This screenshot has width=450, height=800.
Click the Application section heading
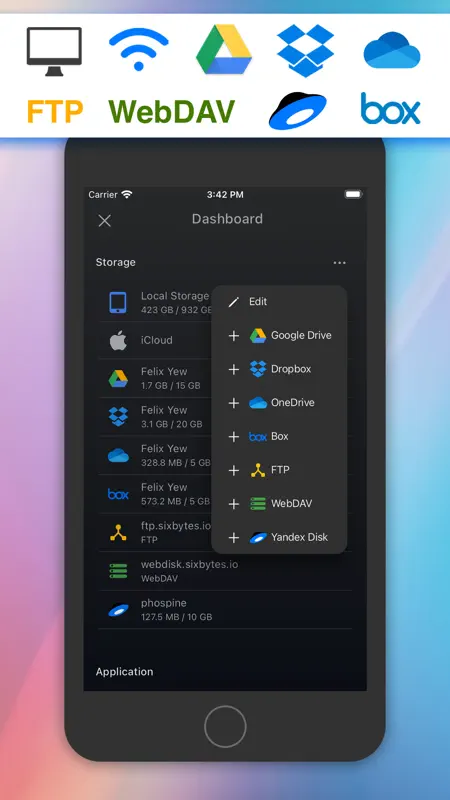[x=124, y=672]
